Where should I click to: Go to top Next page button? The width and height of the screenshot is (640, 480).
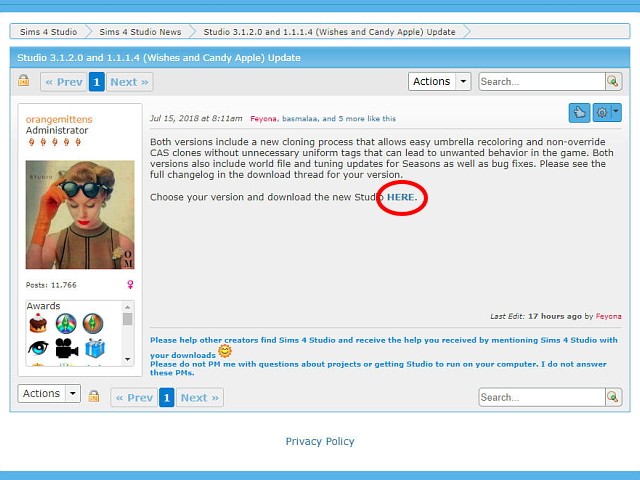point(129,82)
